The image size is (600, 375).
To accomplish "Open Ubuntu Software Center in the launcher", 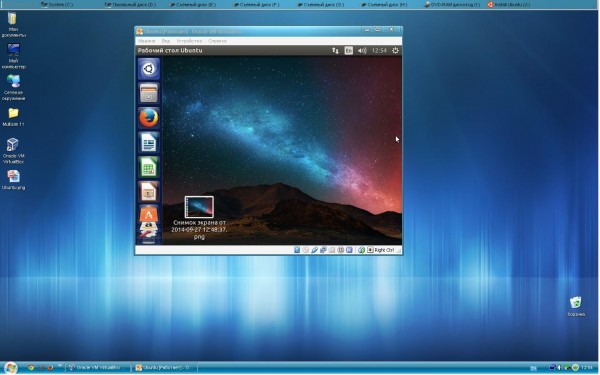I will pyautogui.click(x=149, y=214).
